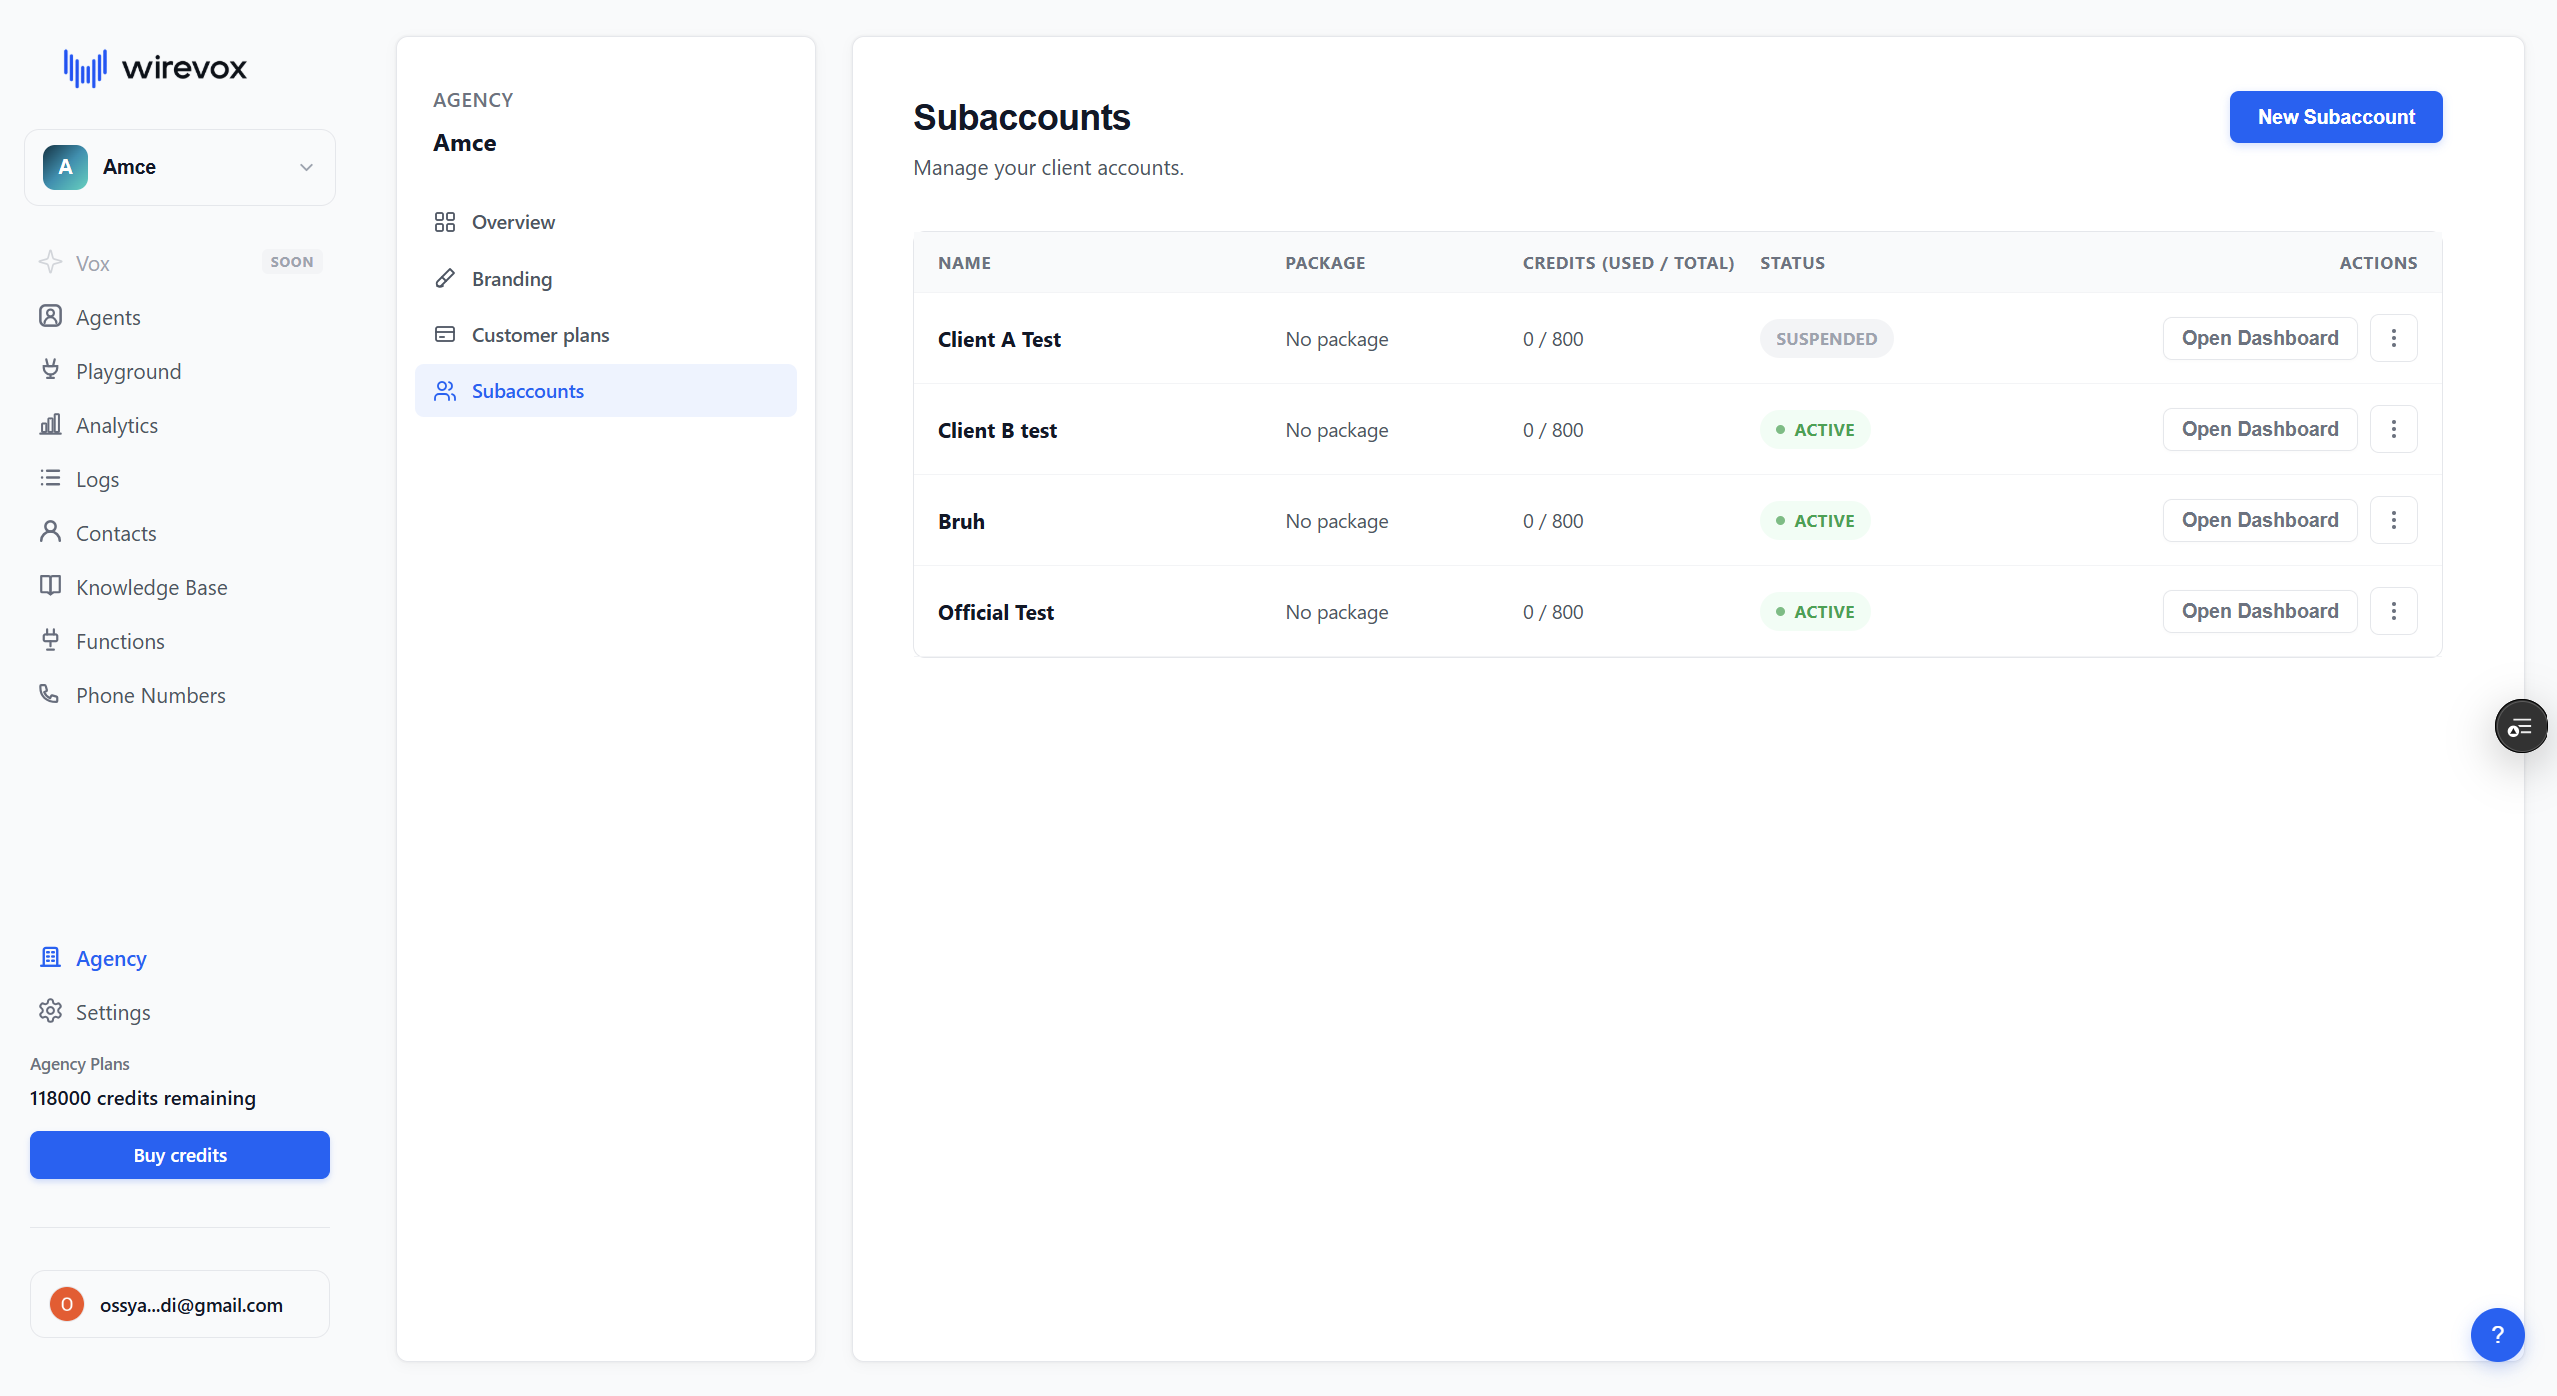Screen dimensions: 2557x1396
Task: Open the ossya...di@gmail.com account card
Action: [x=180, y=1304]
